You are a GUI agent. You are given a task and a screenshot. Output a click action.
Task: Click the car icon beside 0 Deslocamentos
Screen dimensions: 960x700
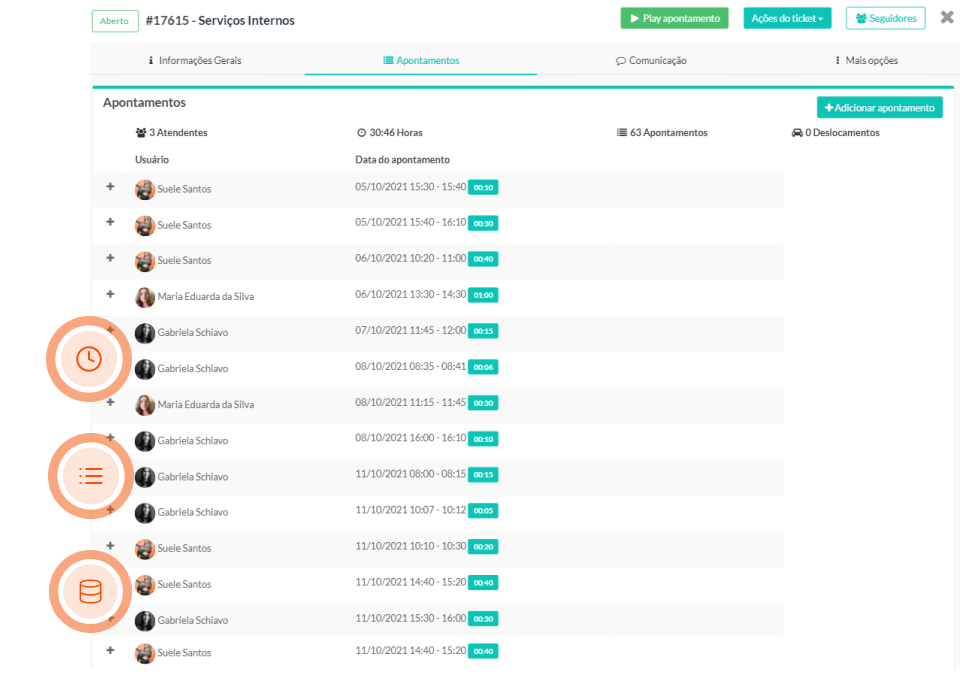click(797, 132)
